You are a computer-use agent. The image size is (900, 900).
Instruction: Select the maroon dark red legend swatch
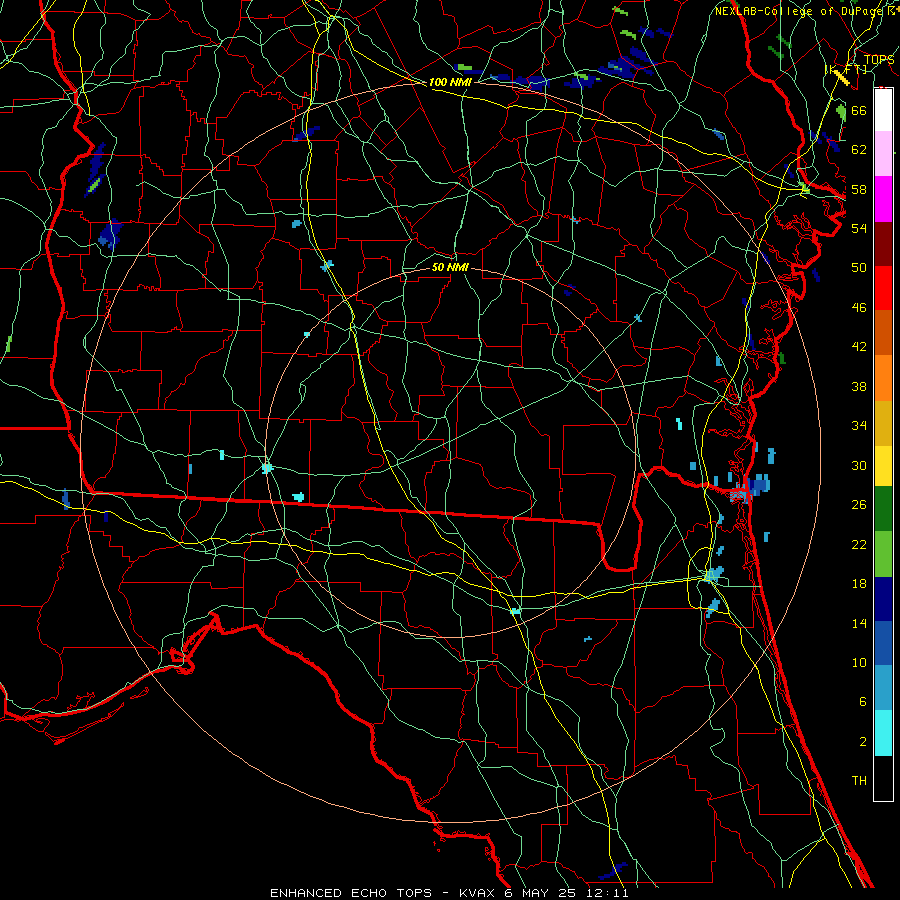[x=883, y=244]
